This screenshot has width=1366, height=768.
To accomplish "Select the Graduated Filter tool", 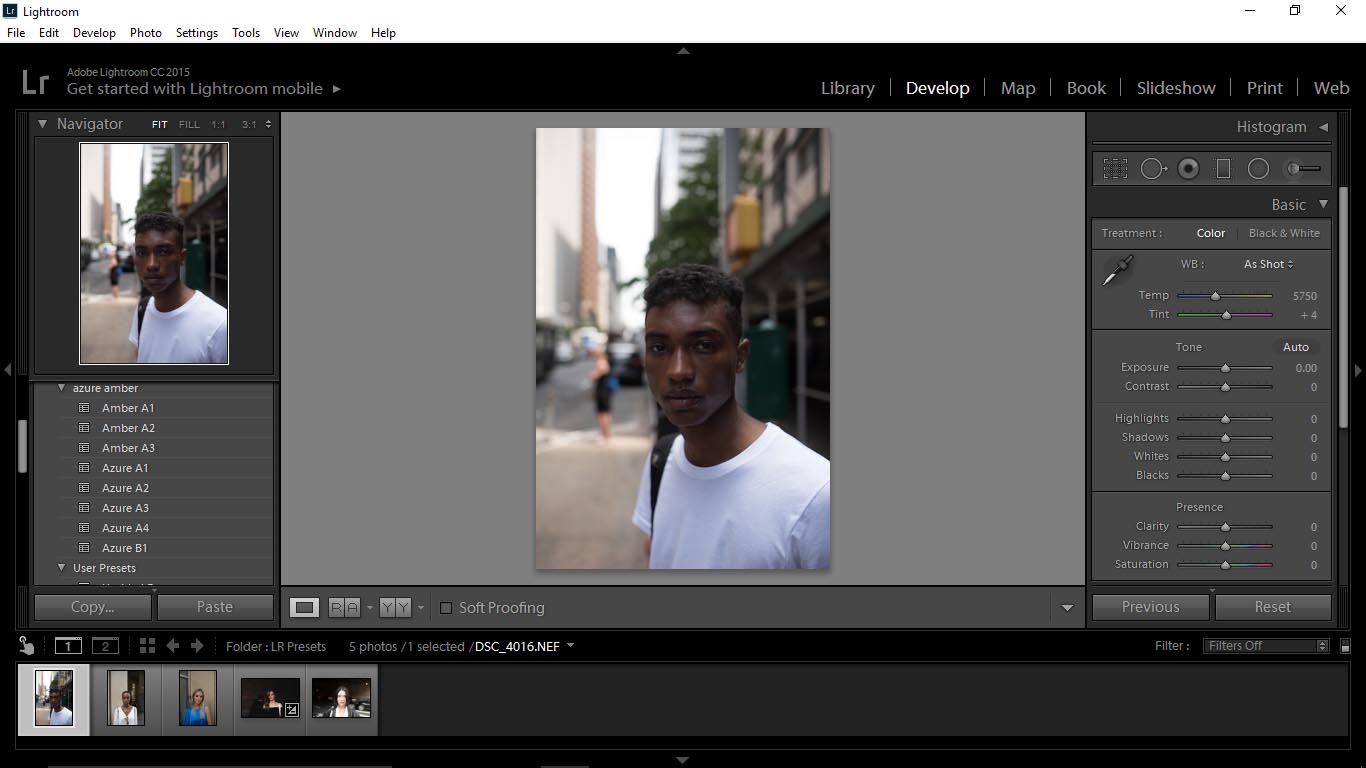I will [x=1222, y=169].
